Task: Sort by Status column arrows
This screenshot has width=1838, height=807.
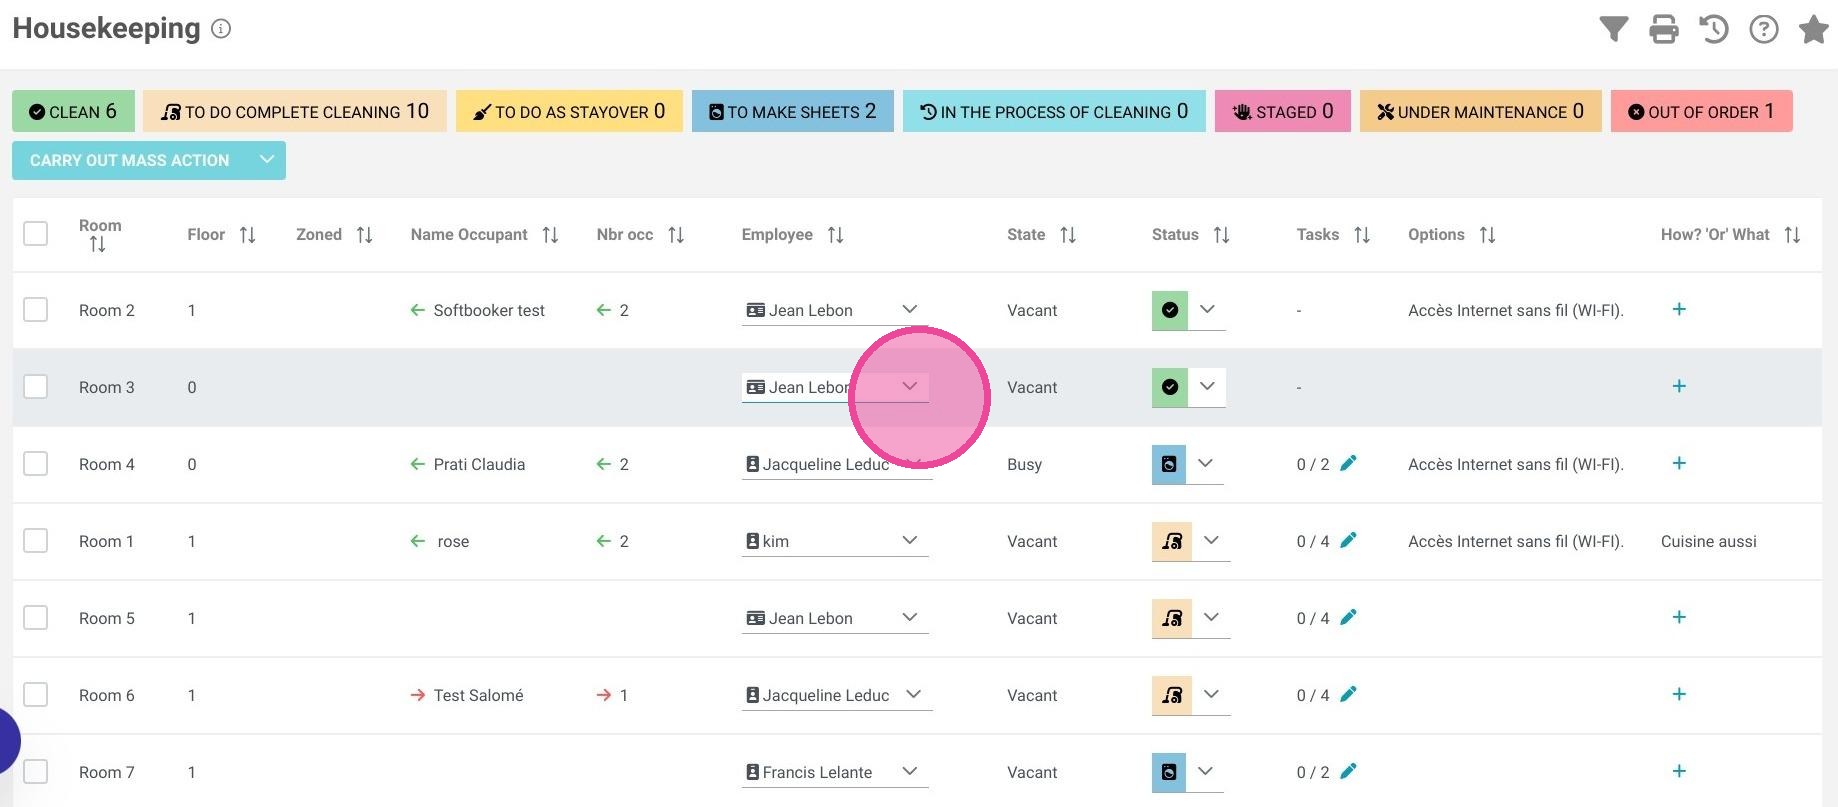Action: point(1221,235)
